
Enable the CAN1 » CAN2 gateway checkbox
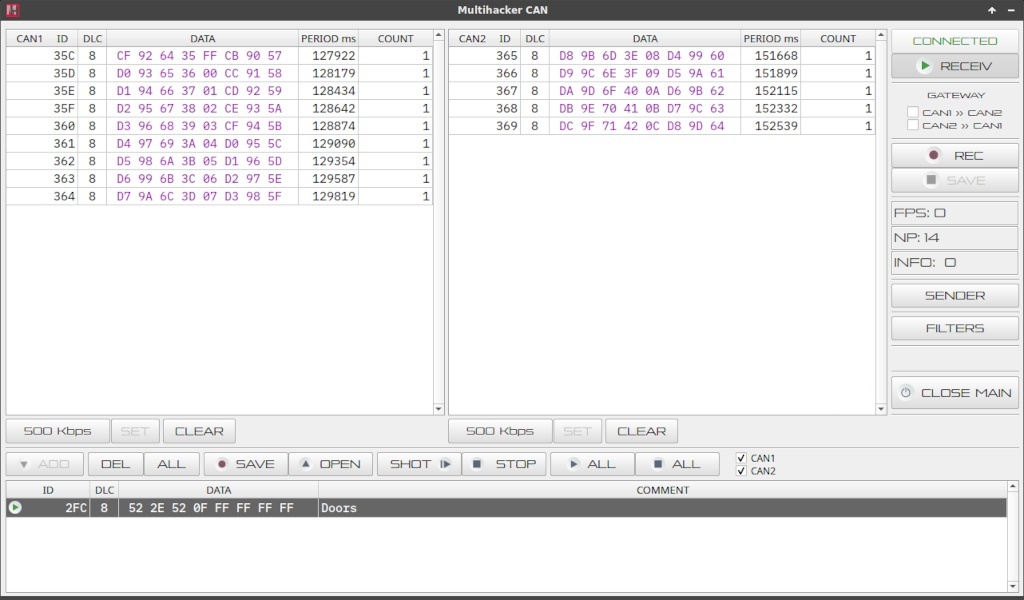pos(912,113)
